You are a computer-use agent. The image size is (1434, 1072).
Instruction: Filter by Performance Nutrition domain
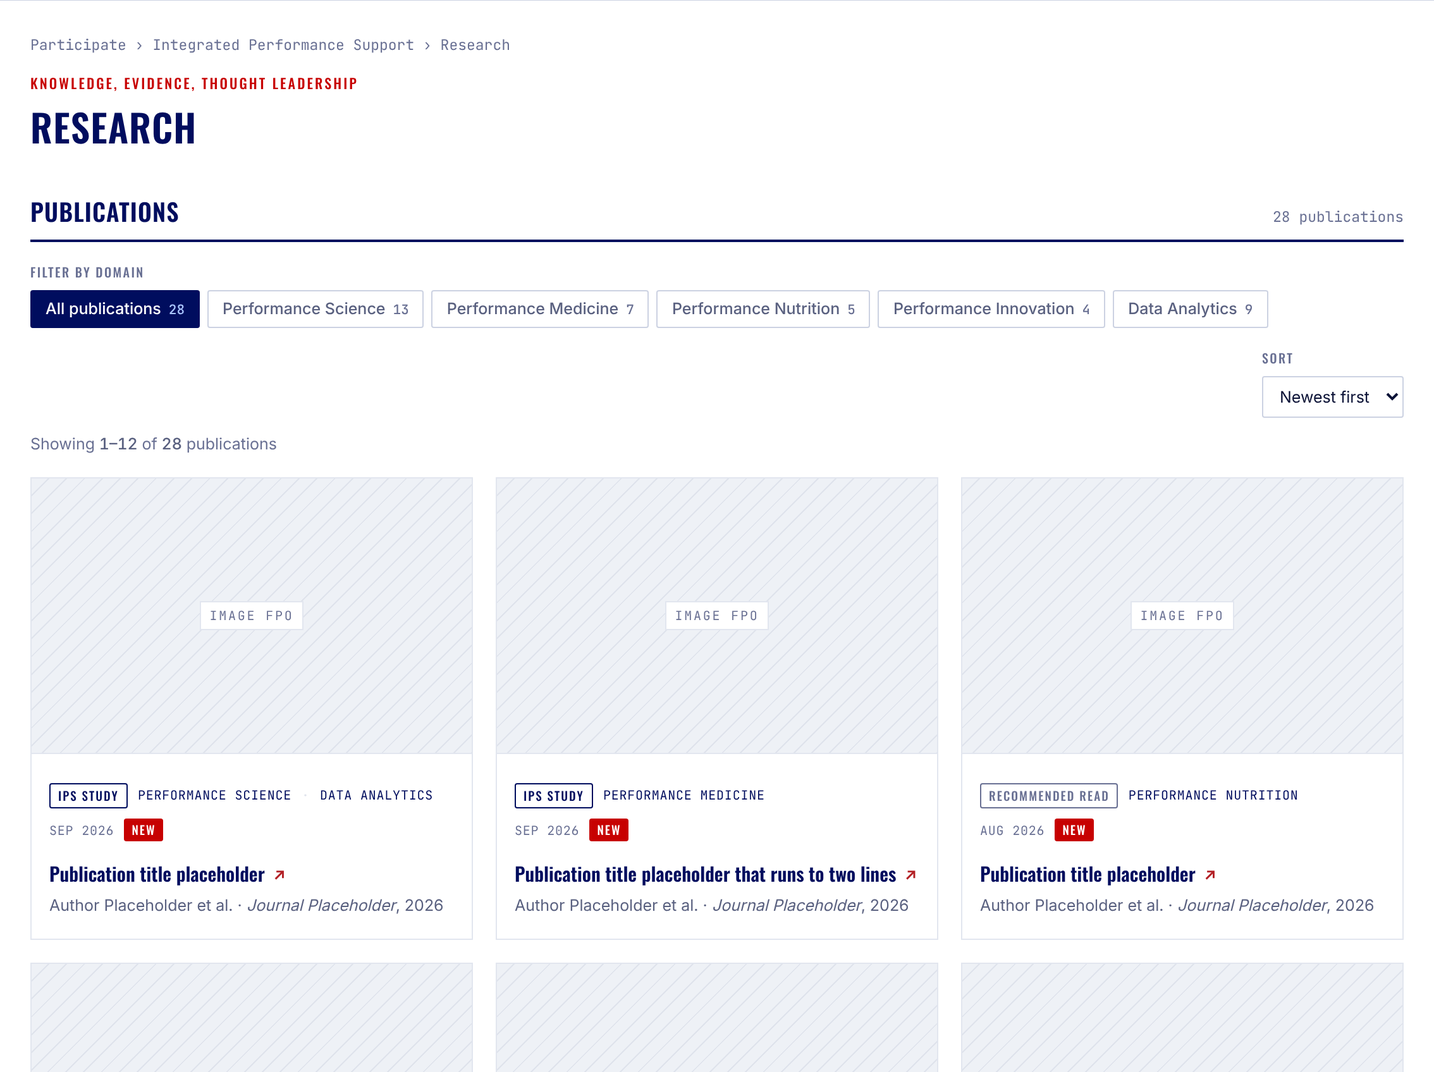coord(763,309)
